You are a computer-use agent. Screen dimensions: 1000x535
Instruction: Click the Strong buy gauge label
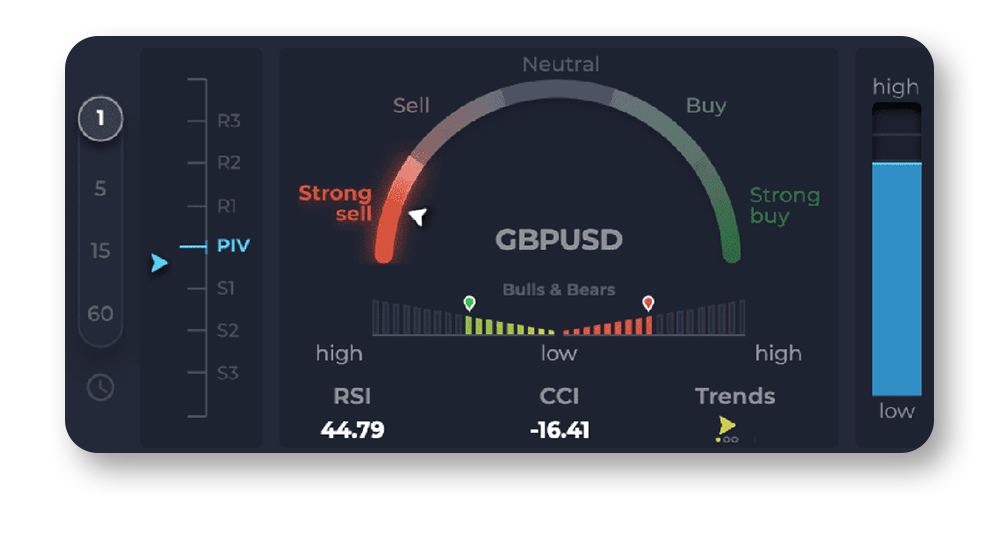784,205
